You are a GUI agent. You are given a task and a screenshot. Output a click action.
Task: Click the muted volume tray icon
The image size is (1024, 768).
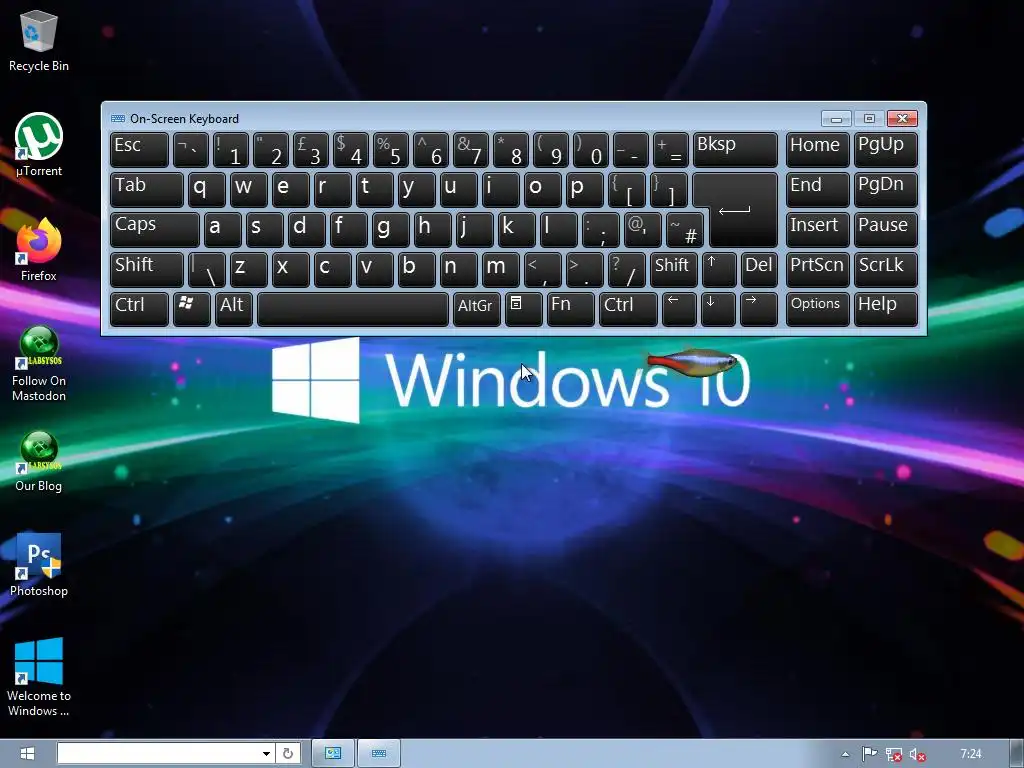pos(918,754)
